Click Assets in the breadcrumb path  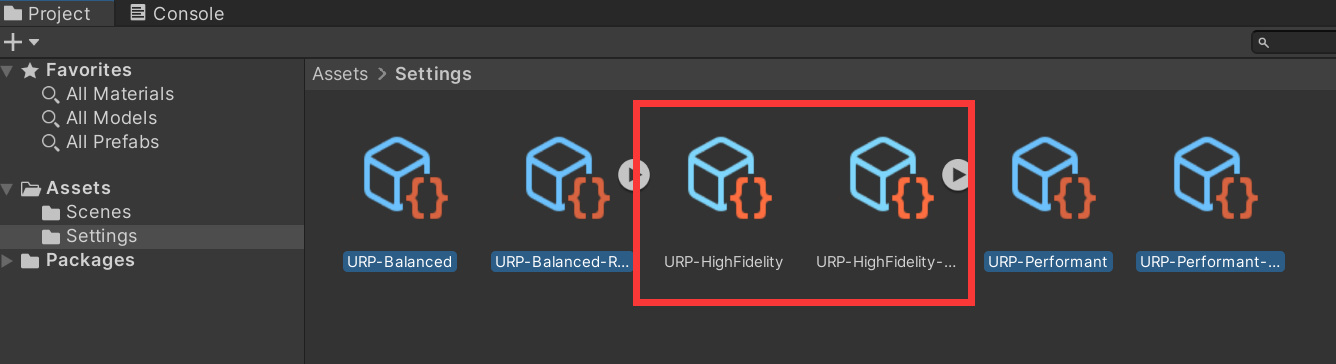(x=340, y=74)
